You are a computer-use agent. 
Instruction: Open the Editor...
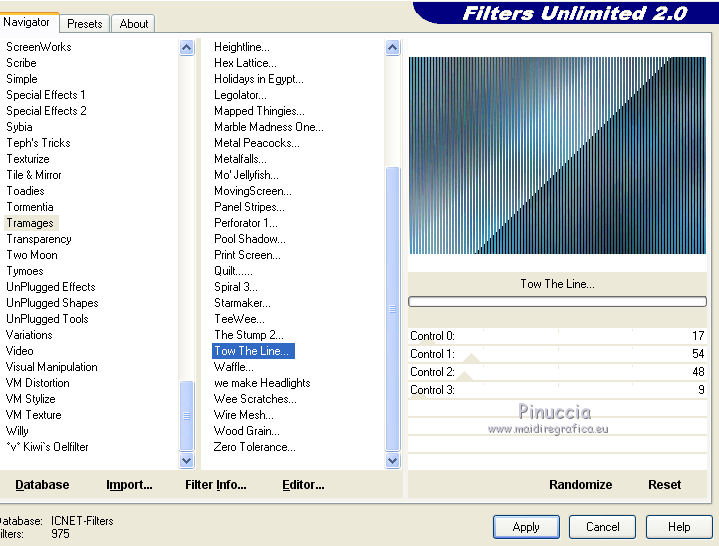click(303, 485)
